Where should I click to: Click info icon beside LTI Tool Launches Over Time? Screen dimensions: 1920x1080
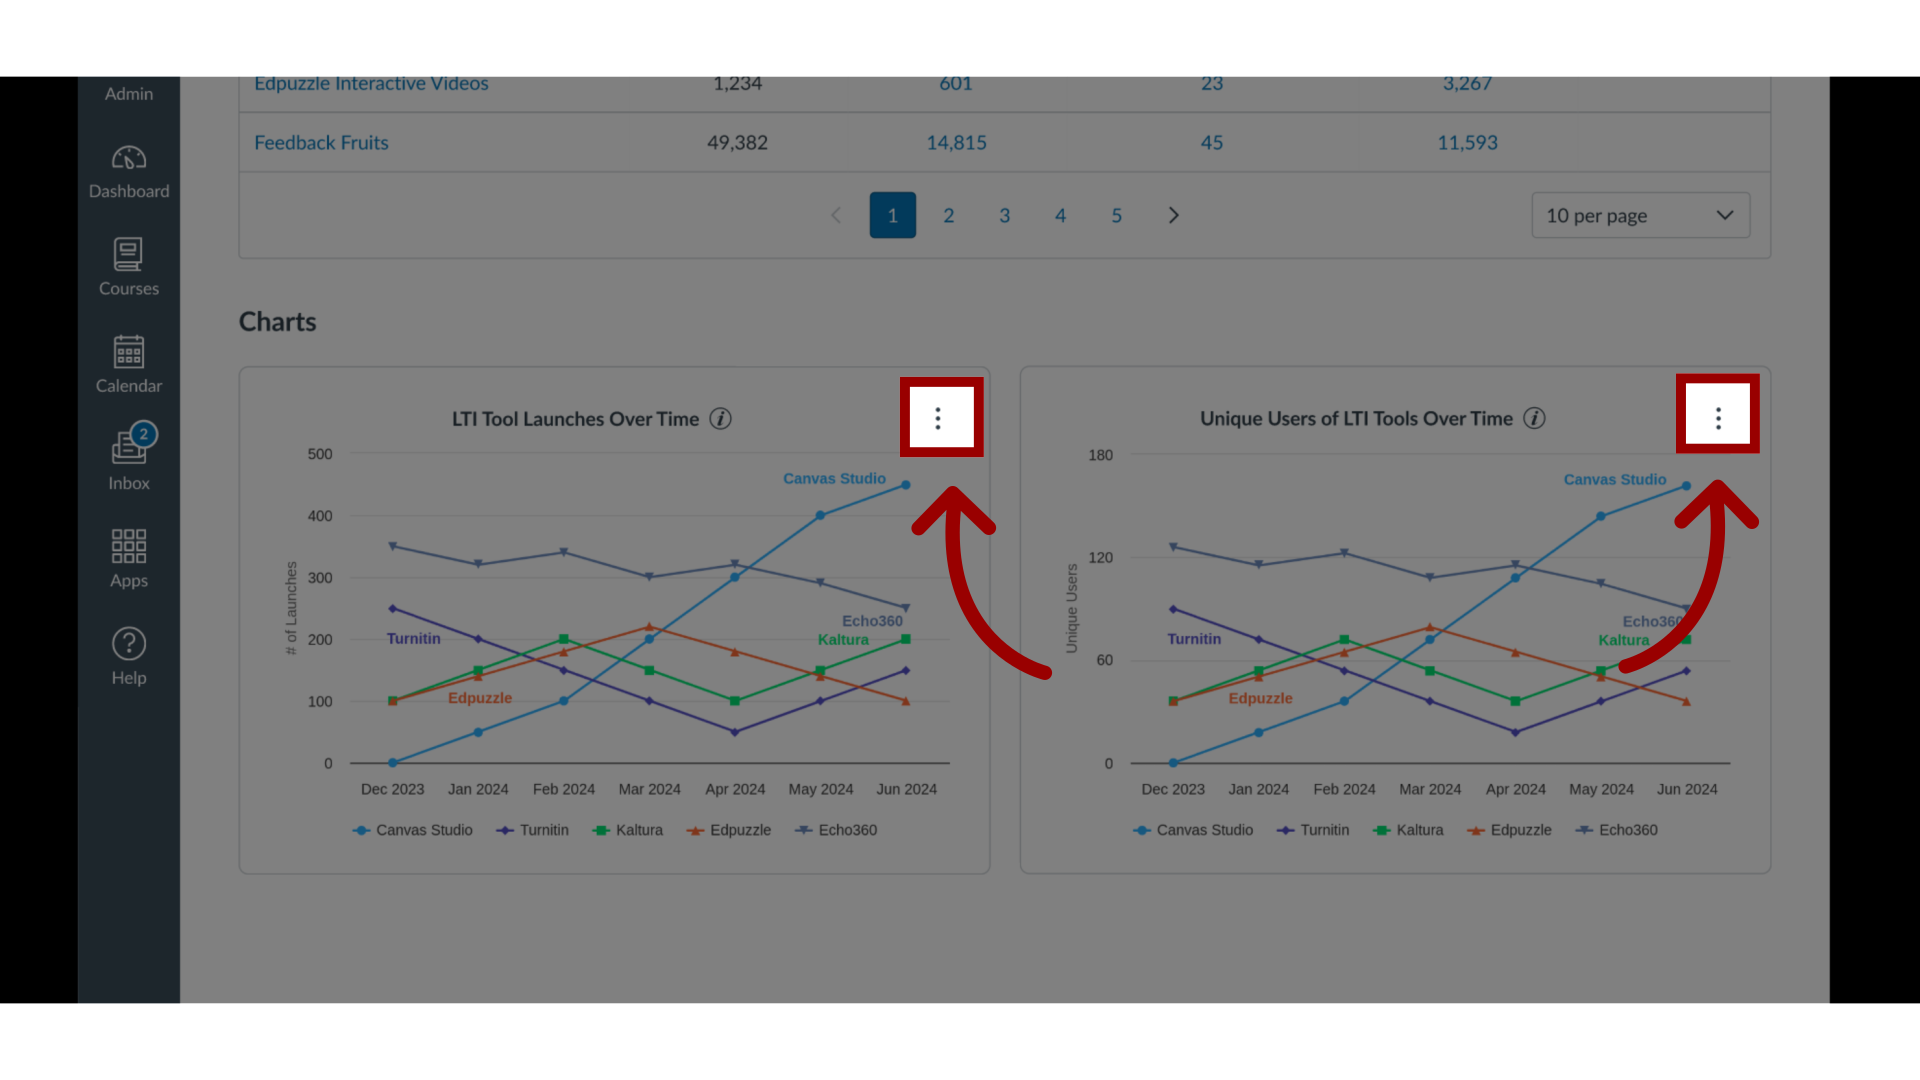click(720, 419)
